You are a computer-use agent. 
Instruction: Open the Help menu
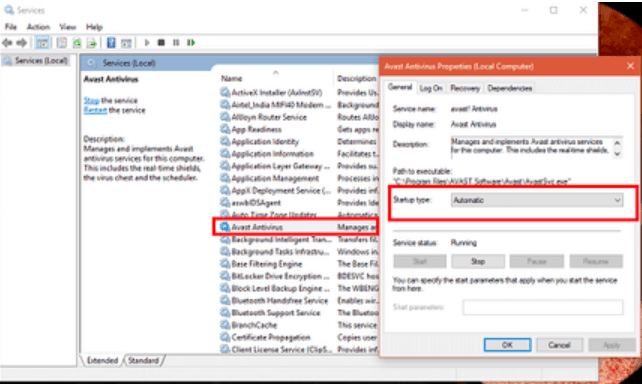point(94,27)
